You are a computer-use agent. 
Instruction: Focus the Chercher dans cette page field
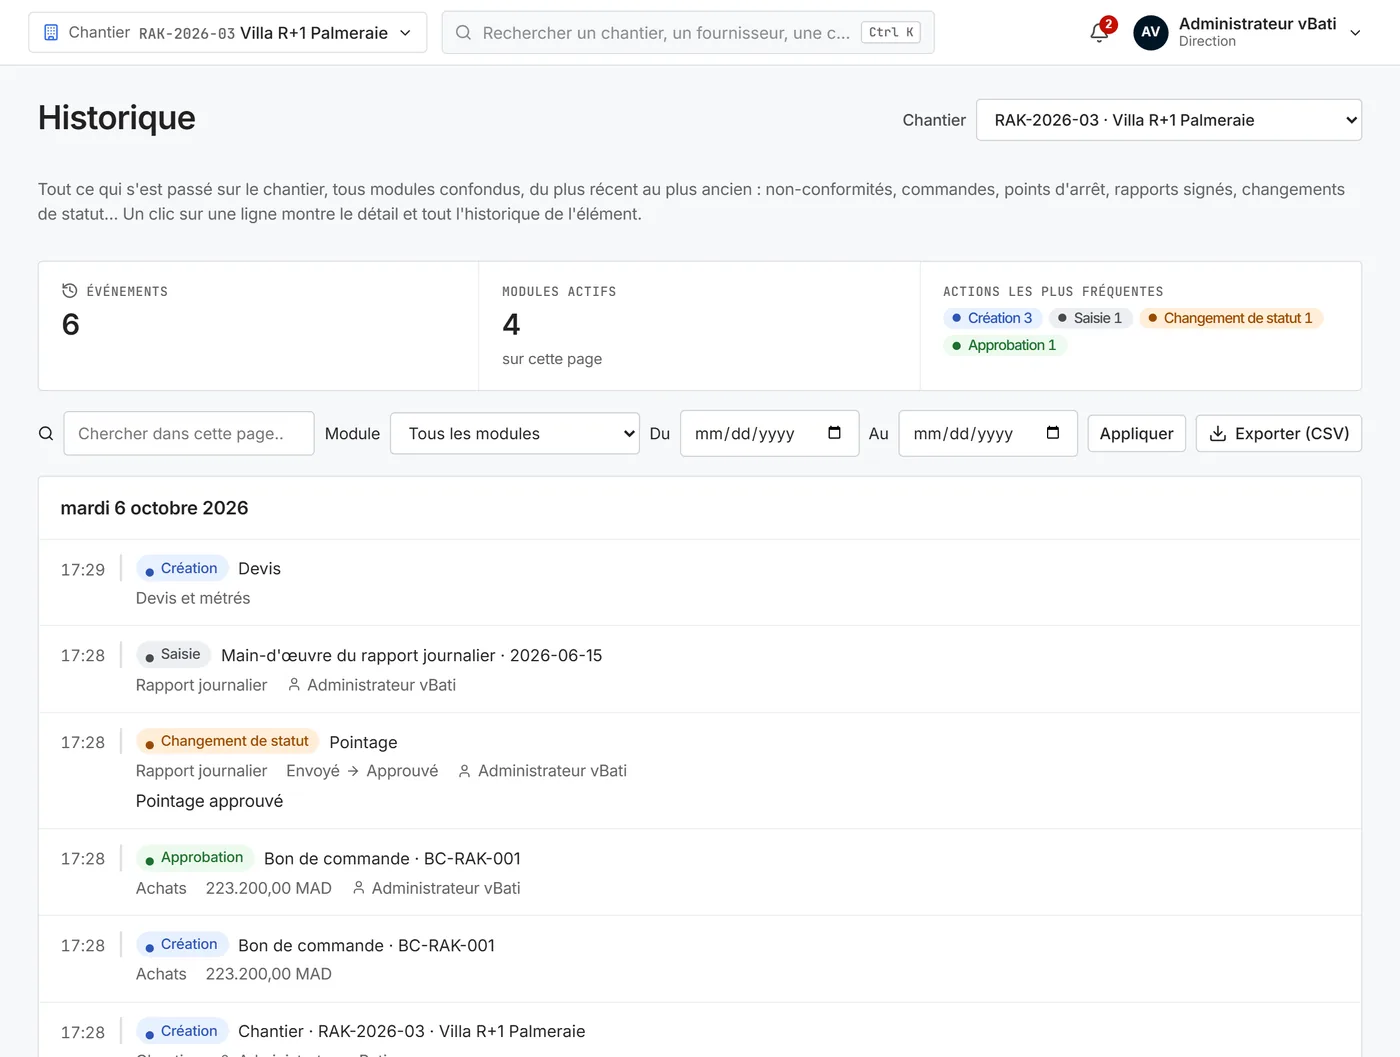point(189,434)
